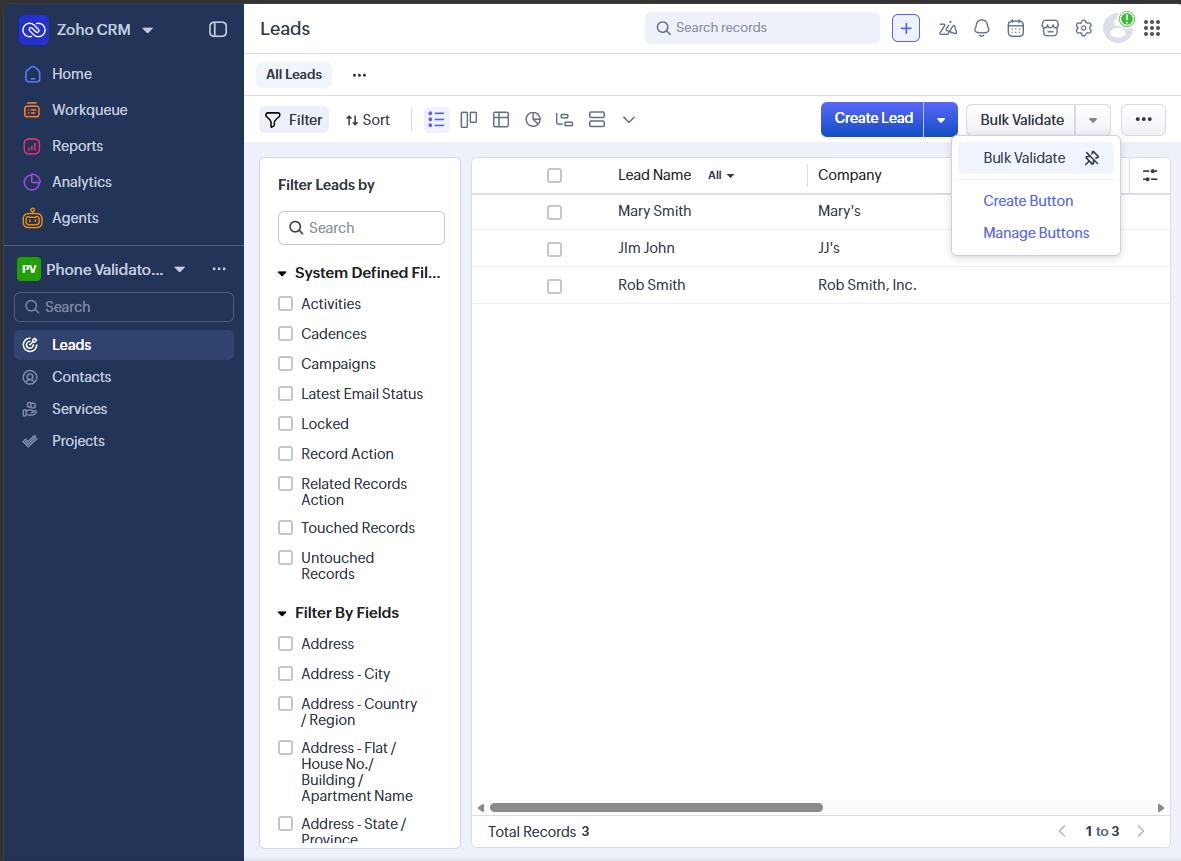1181x861 pixels.
Task: Click the Create Button link
Action: pyautogui.click(x=1028, y=201)
